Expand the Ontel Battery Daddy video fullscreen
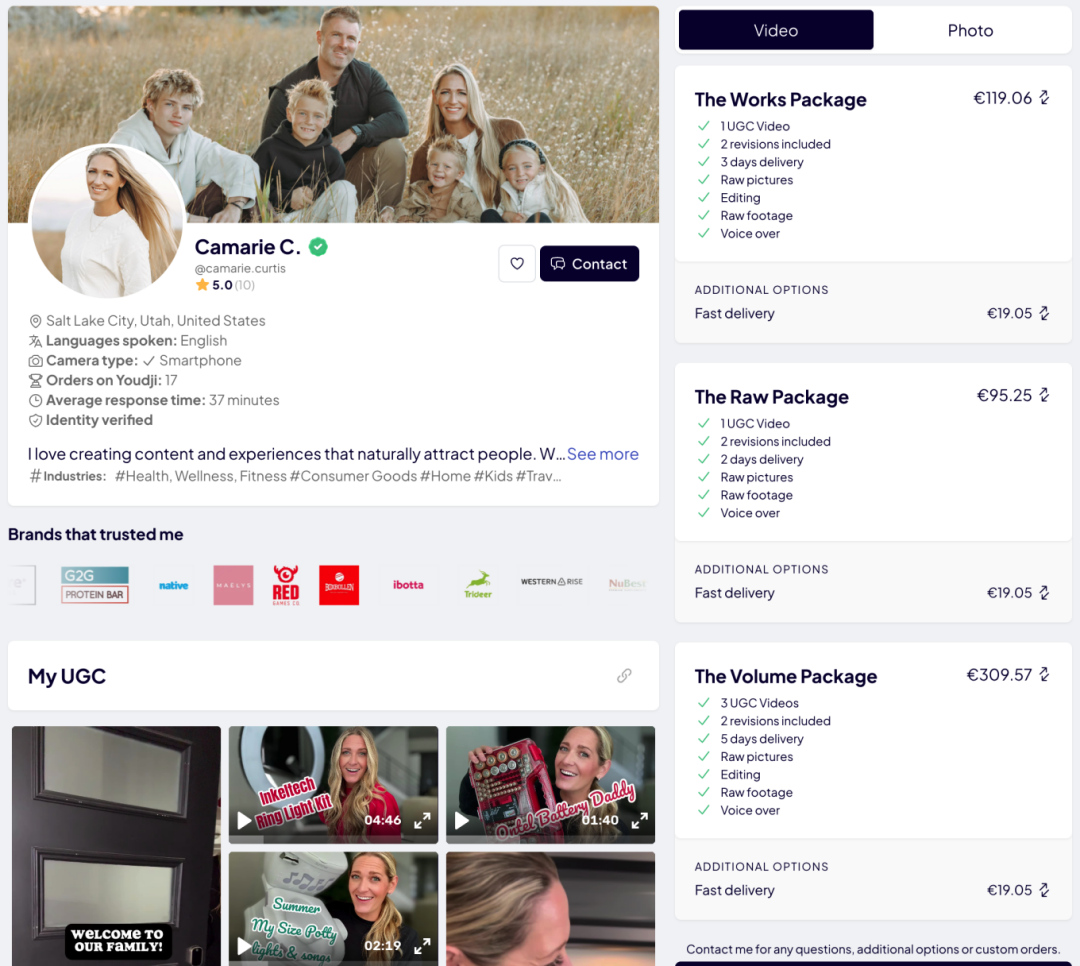The width and height of the screenshot is (1080, 966). click(639, 820)
